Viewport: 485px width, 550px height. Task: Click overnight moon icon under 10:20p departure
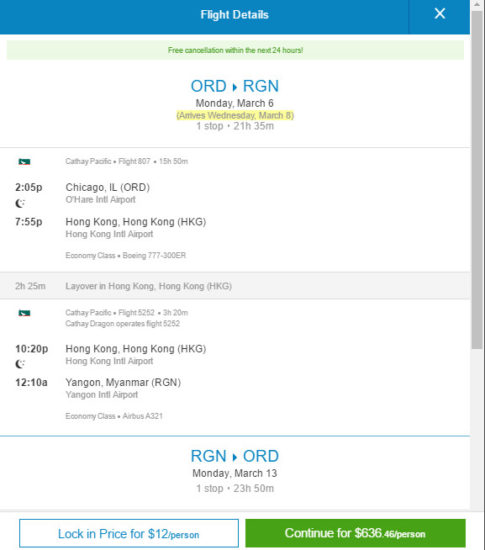coord(20,364)
